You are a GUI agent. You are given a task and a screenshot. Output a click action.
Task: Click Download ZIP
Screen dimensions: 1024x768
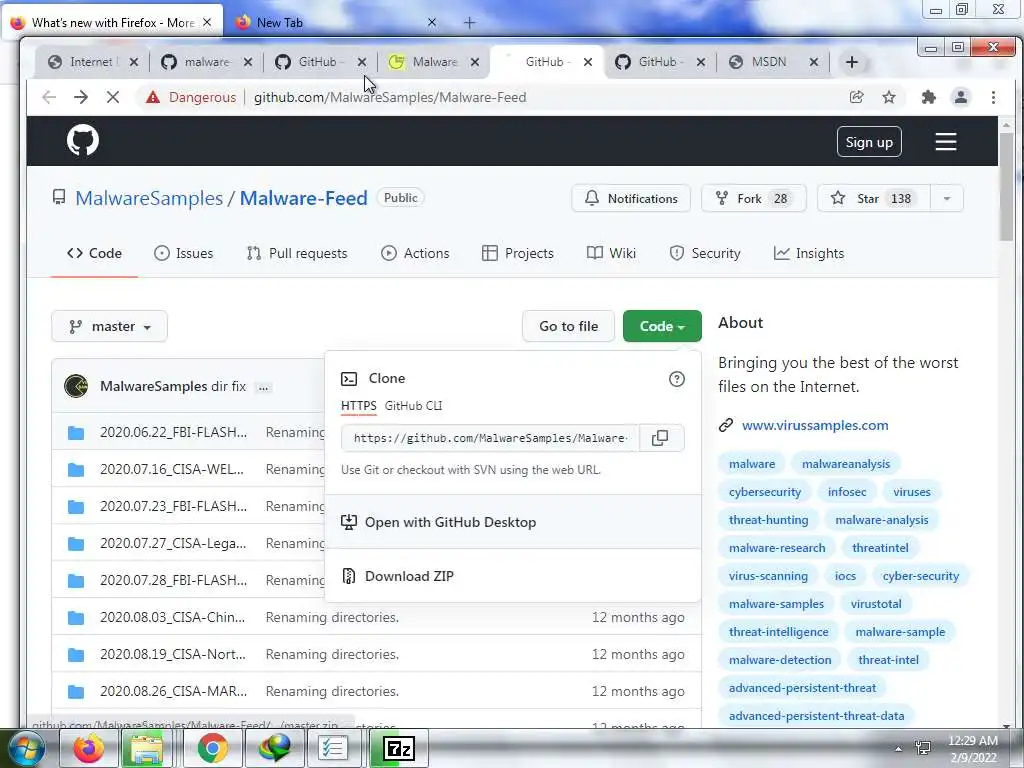coord(409,576)
